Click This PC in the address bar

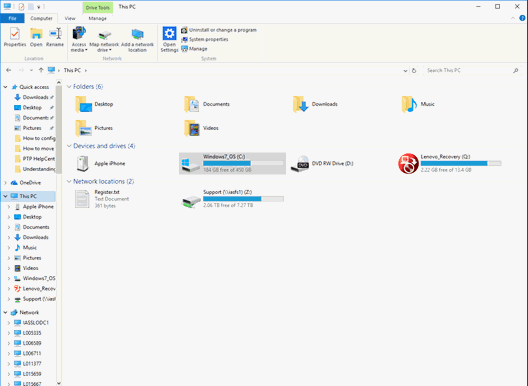(x=72, y=70)
